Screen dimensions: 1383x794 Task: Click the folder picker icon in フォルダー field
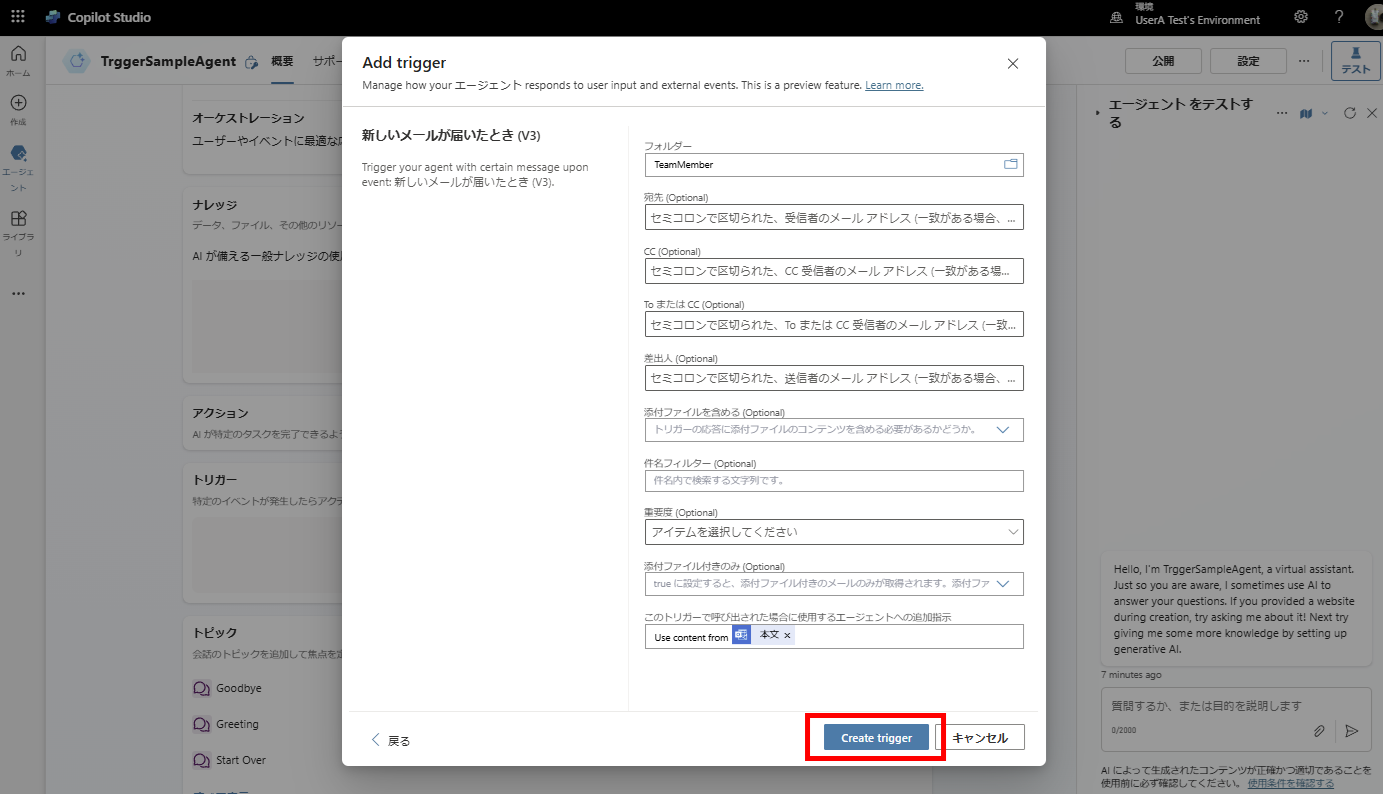click(x=1011, y=164)
